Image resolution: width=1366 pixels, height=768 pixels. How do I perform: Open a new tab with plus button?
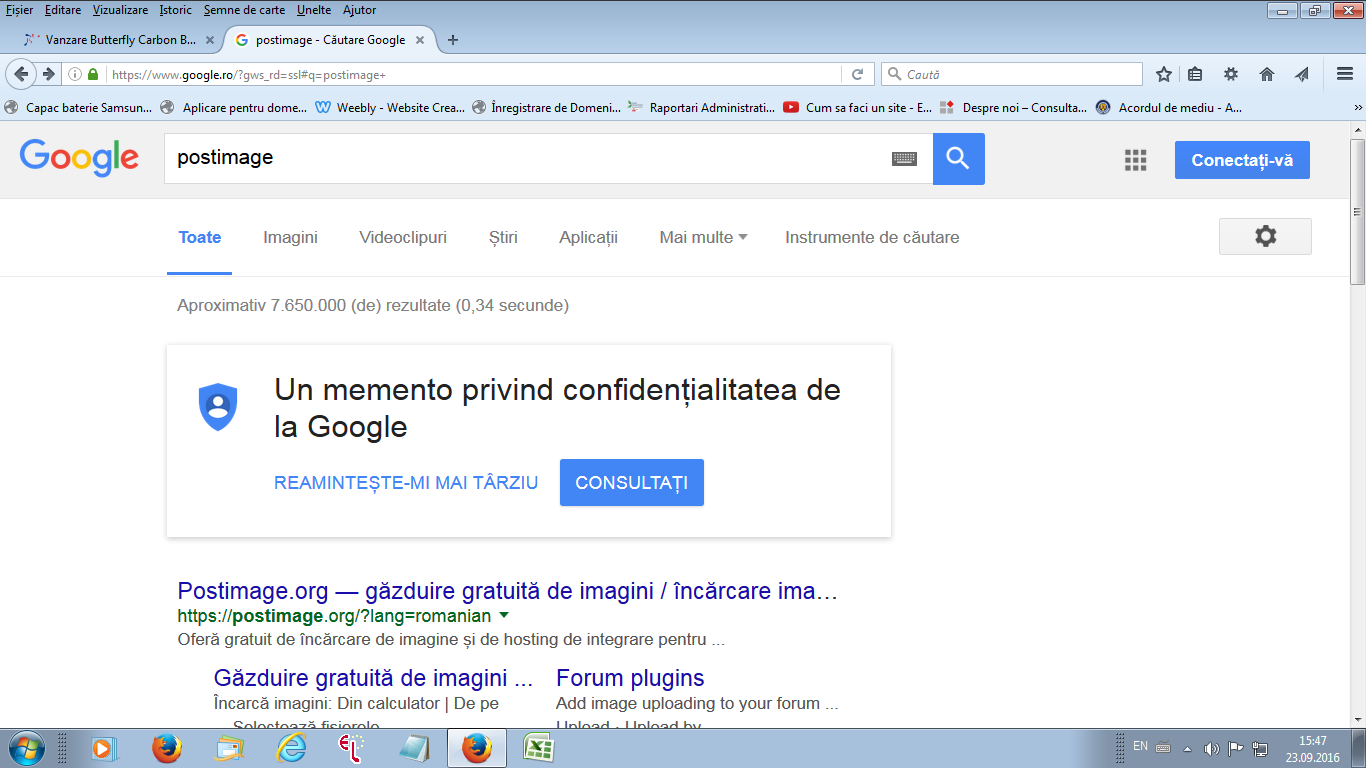click(x=453, y=40)
